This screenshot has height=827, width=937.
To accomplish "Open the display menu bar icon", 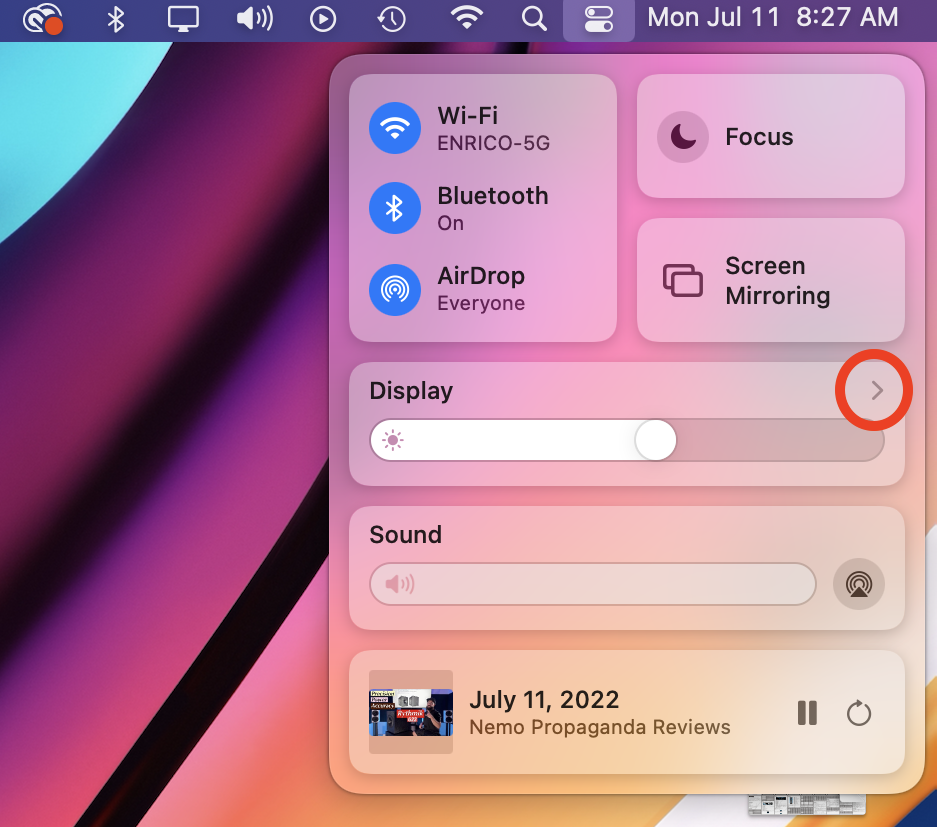I will (x=183, y=19).
